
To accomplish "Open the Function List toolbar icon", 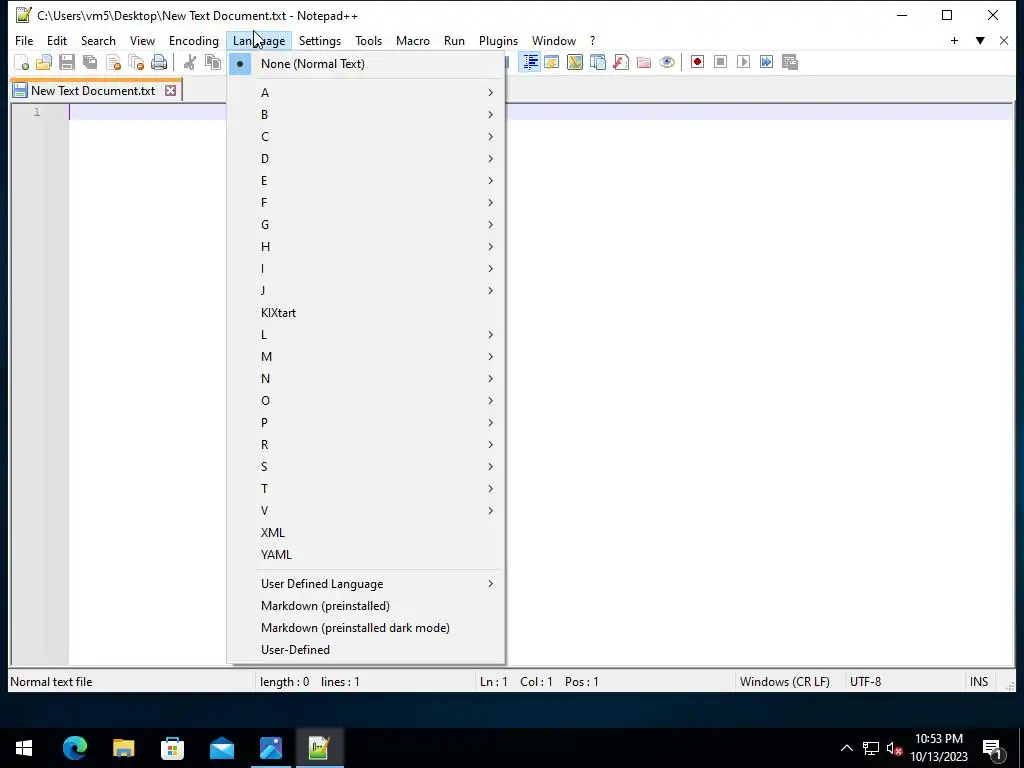I will [x=621, y=62].
